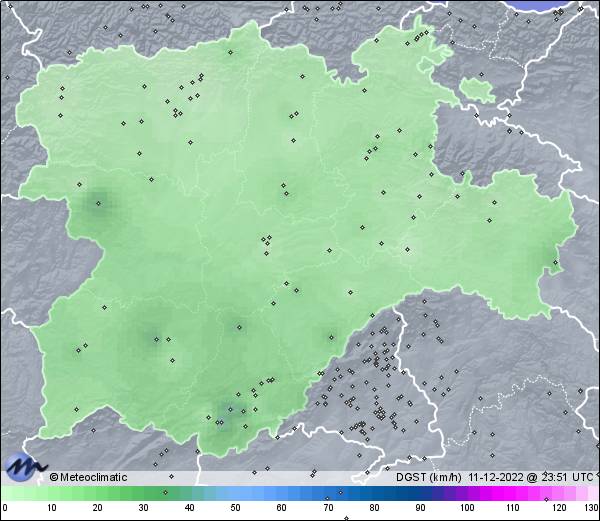
Task: Click the DGST (km/h) label
Action: (x=429, y=477)
